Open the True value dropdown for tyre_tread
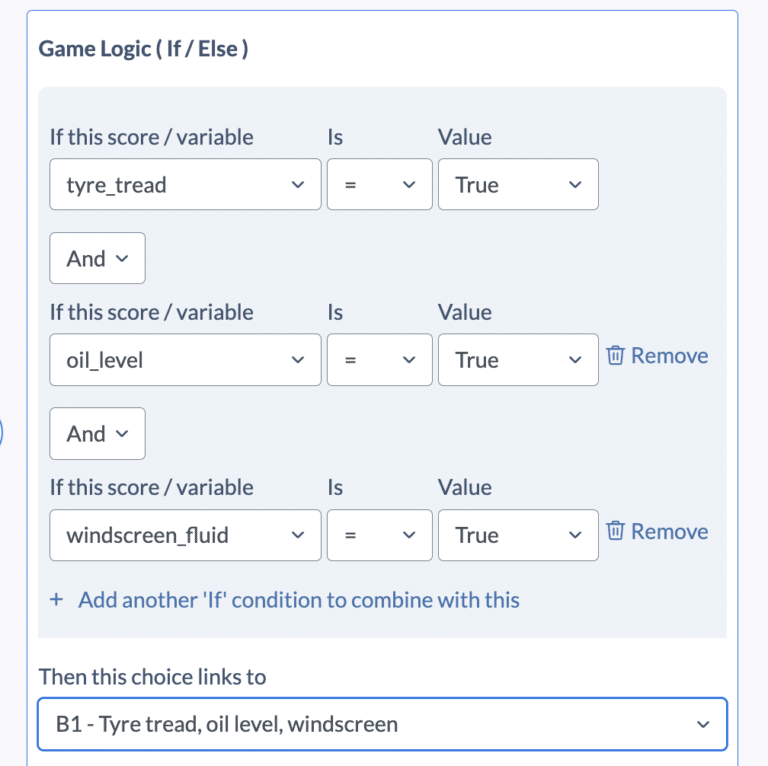 point(518,184)
